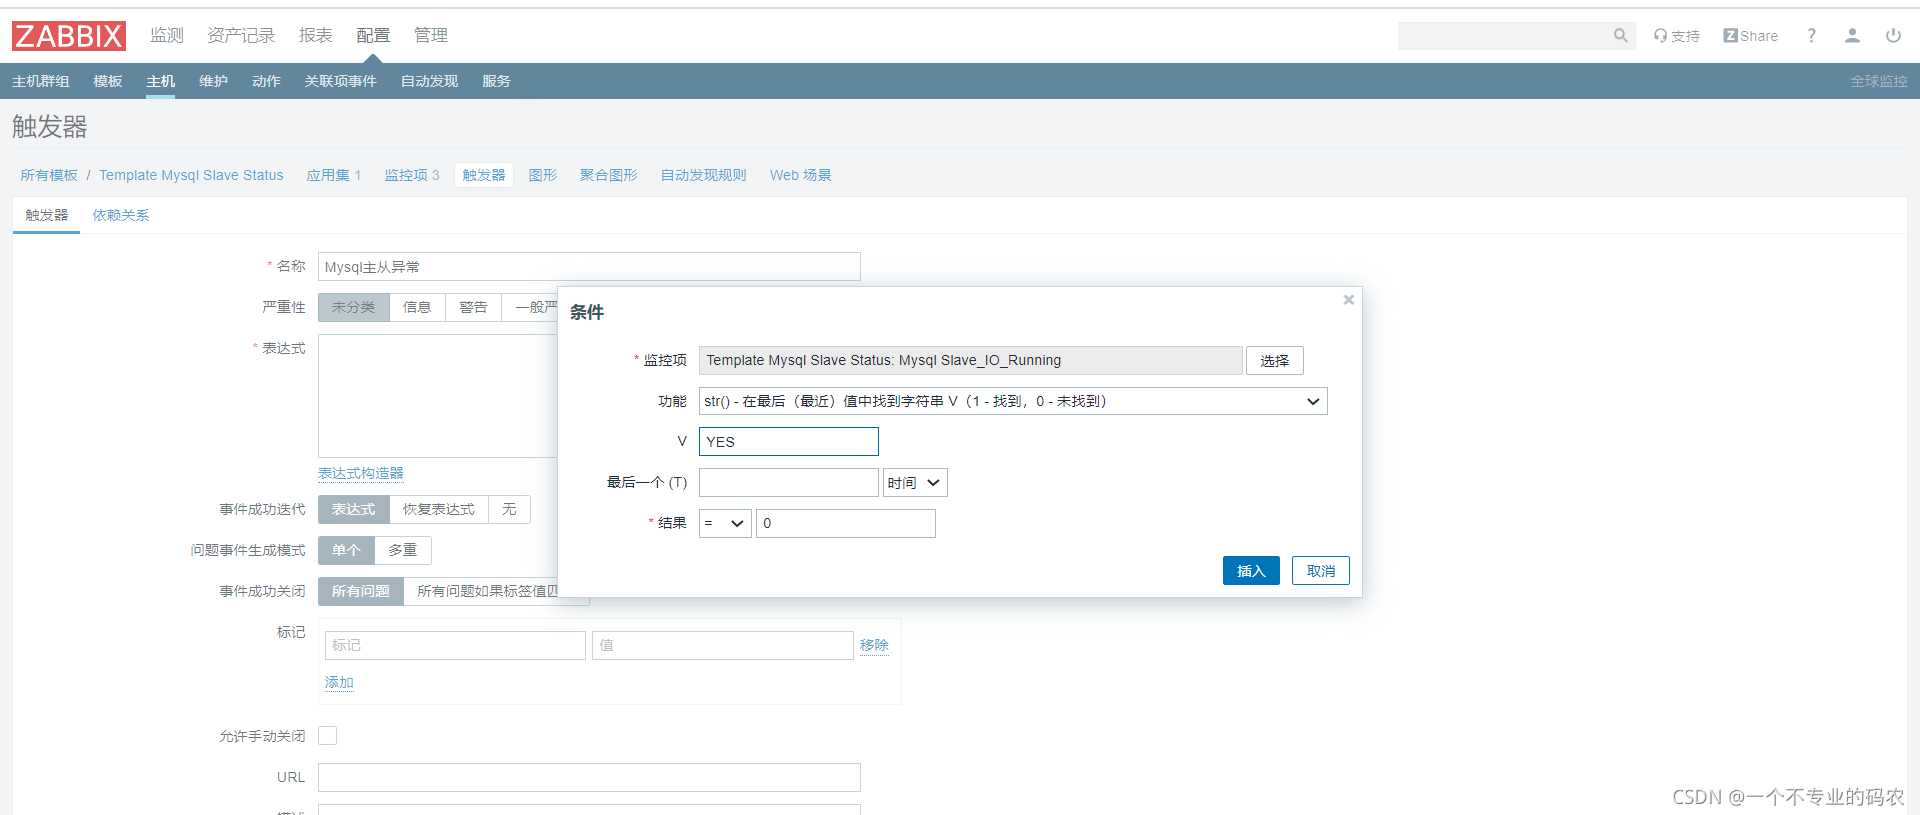The image size is (1920, 815).
Task: Open help question mark icon
Action: (x=1811, y=36)
